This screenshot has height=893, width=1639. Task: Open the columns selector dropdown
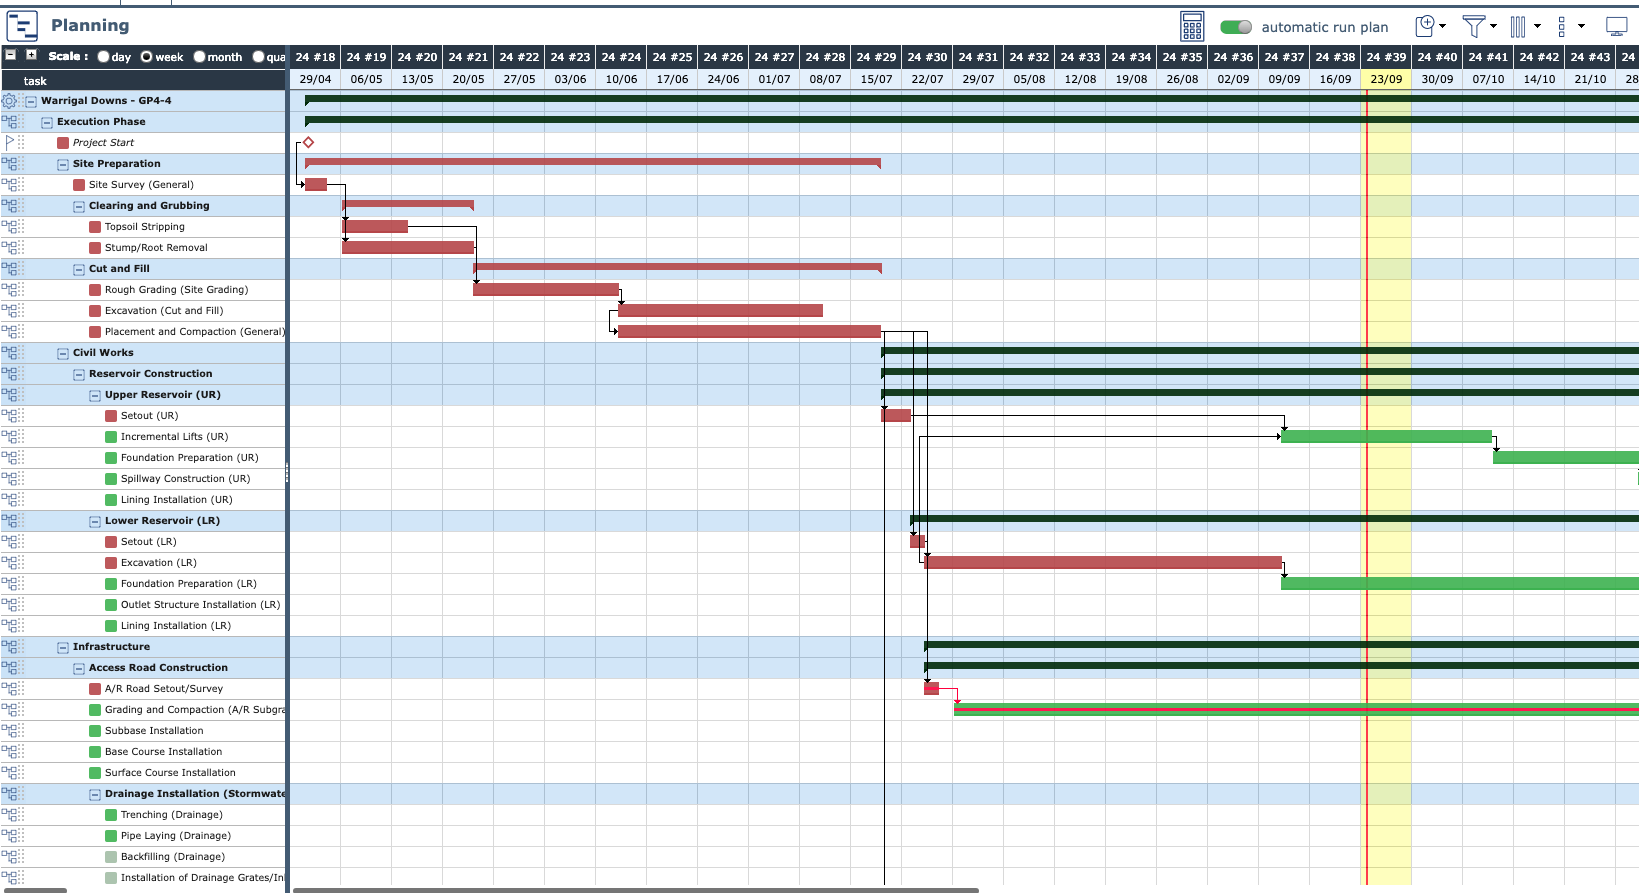(1524, 26)
